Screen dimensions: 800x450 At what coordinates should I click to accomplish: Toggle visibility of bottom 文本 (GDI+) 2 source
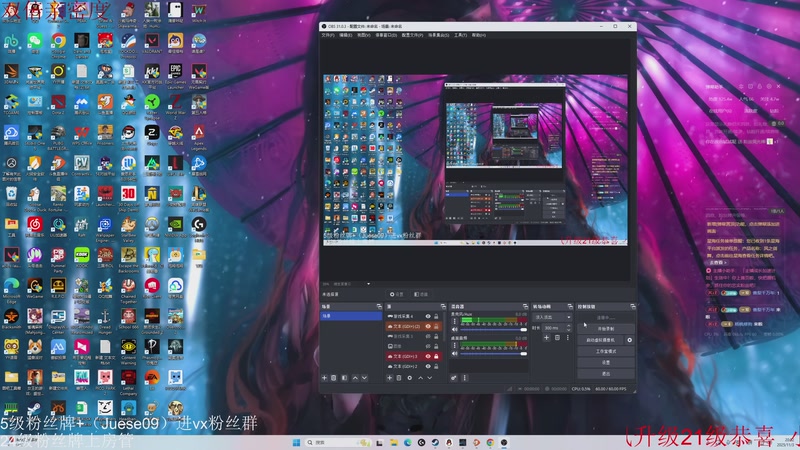coord(428,366)
